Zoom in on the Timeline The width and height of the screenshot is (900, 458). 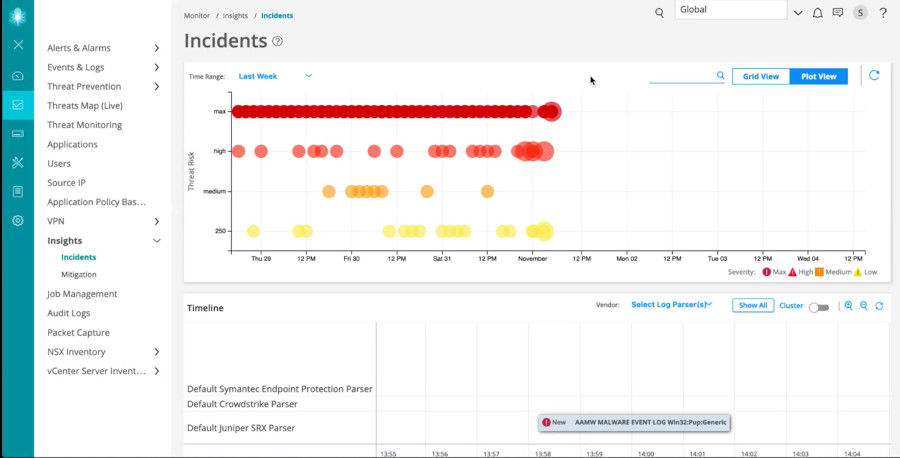tap(848, 306)
